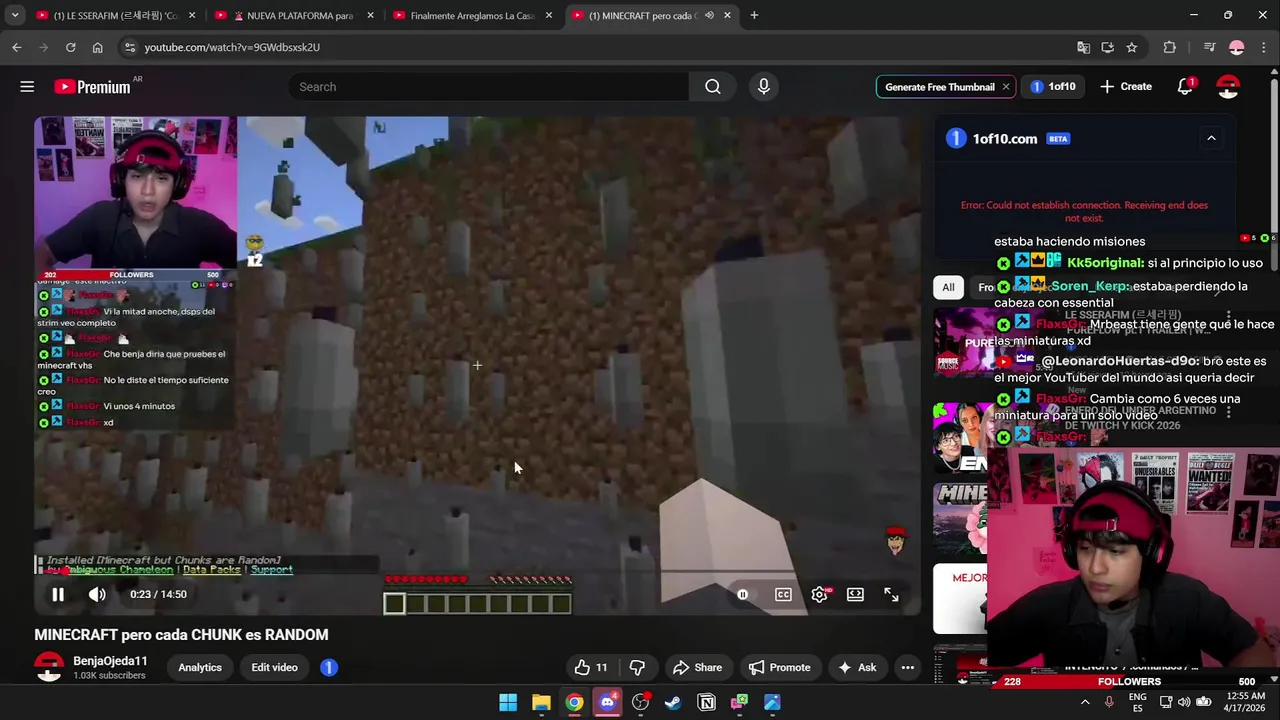Dislike the video with thumbs down
Viewport: 1280px width, 720px height.
tap(637, 667)
